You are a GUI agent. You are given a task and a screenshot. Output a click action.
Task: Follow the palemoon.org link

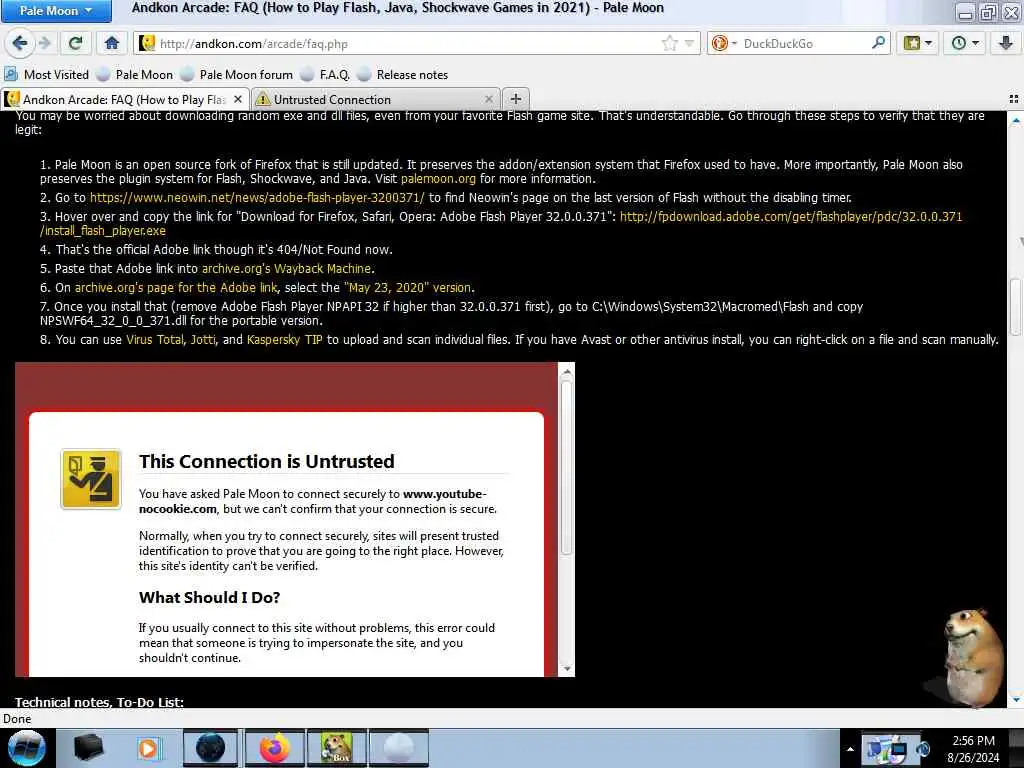[438, 178]
